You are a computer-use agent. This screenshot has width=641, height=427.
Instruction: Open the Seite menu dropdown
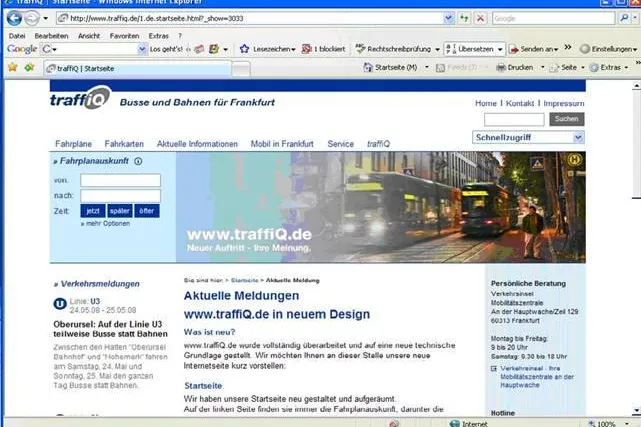click(x=583, y=67)
